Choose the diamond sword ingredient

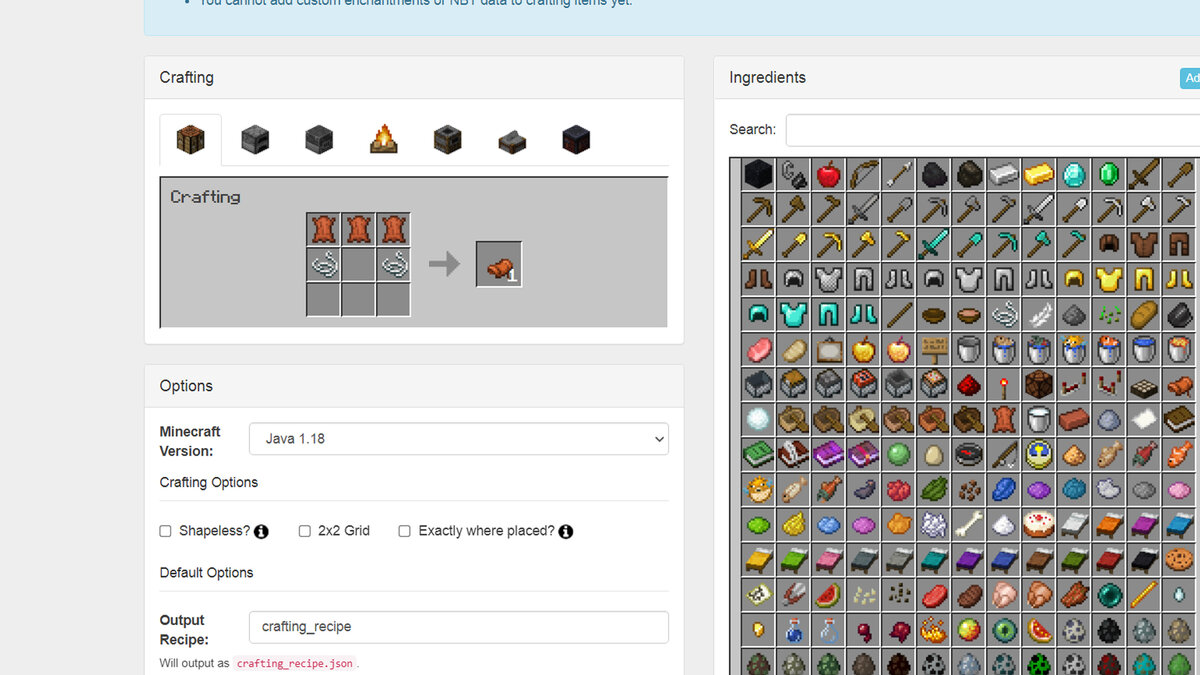[x=934, y=244]
